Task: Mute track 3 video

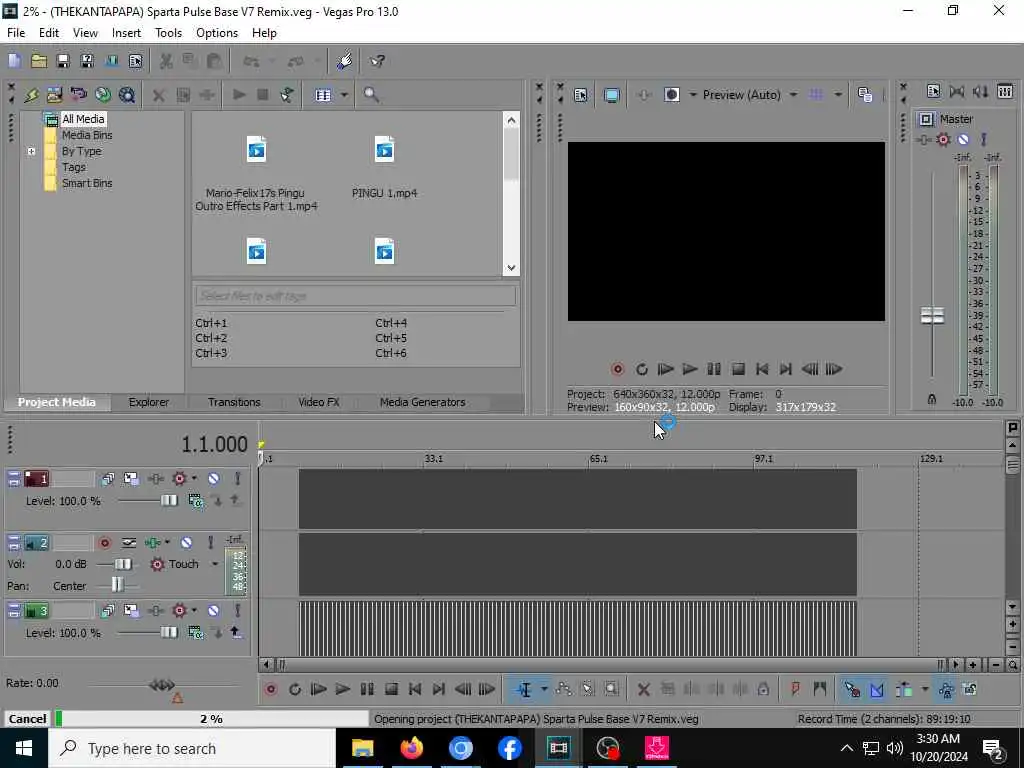Action: click(x=214, y=611)
